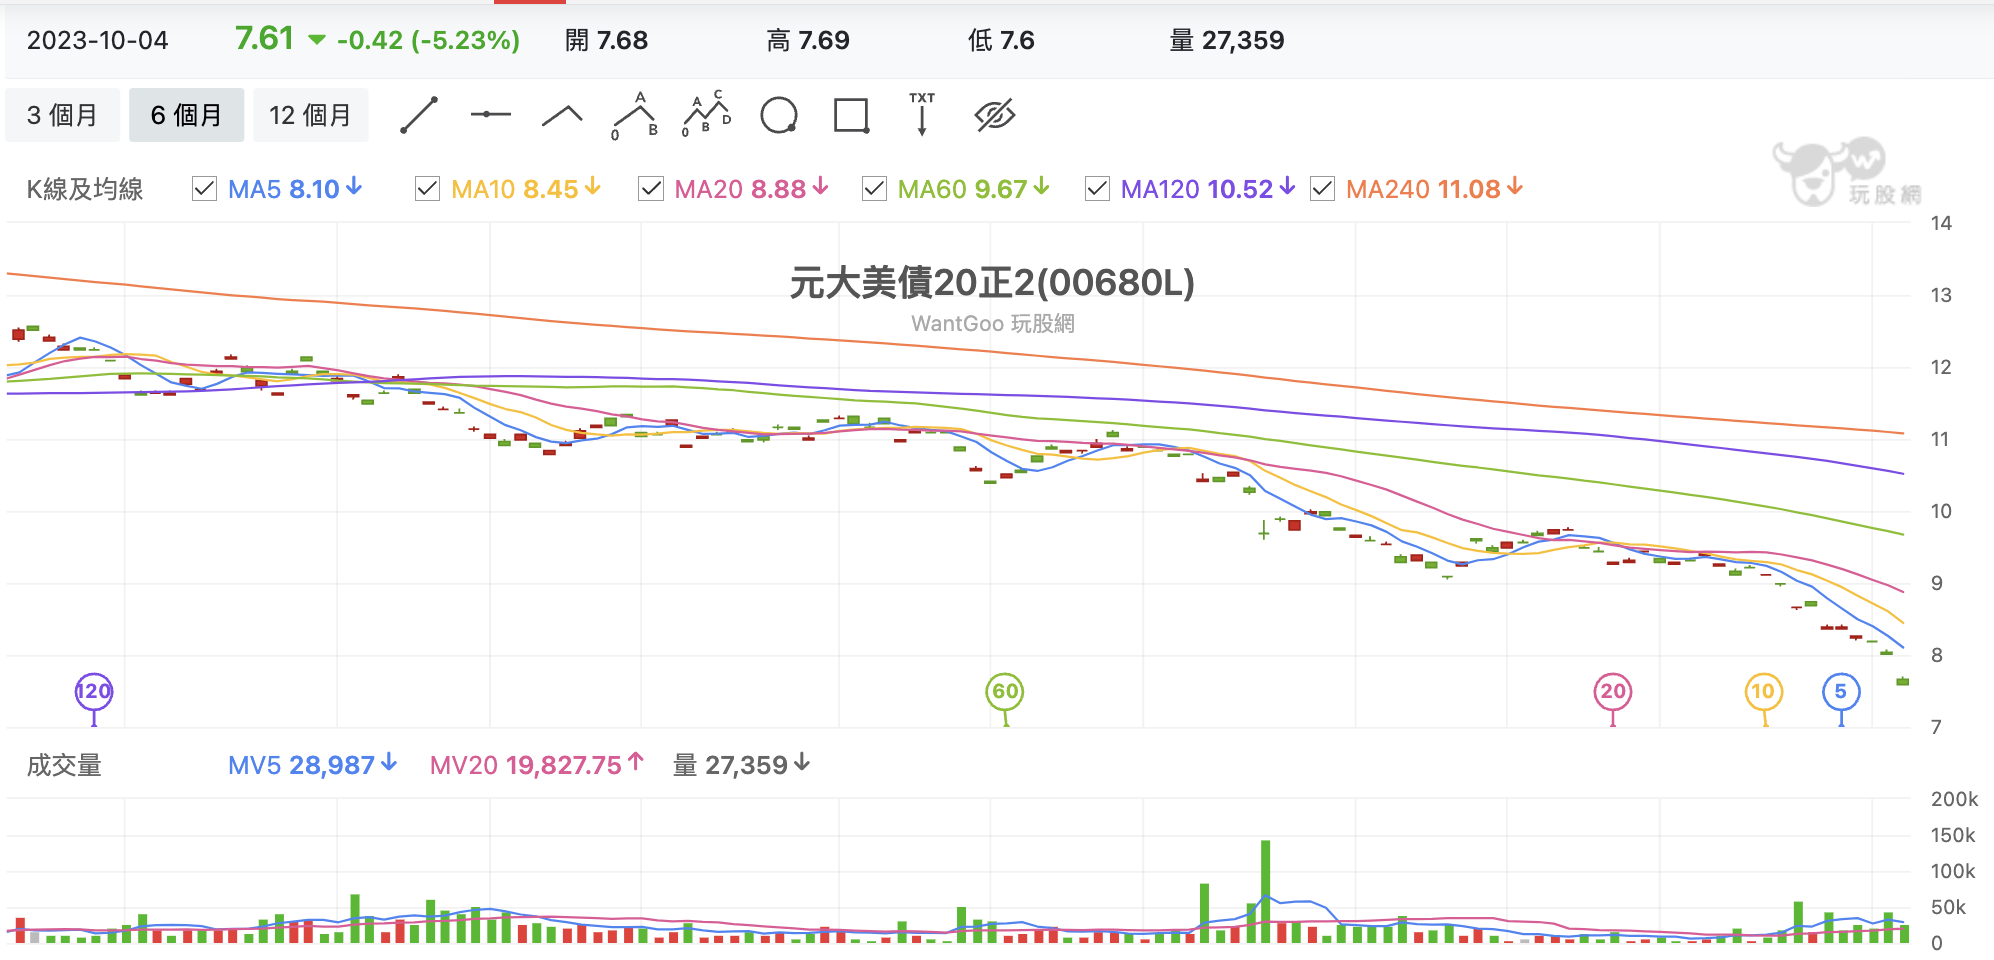The width and height of the screenshot is (1994, 960).
Task: Click the MA10 8.45 label
Action: click(x=526, y=189)
